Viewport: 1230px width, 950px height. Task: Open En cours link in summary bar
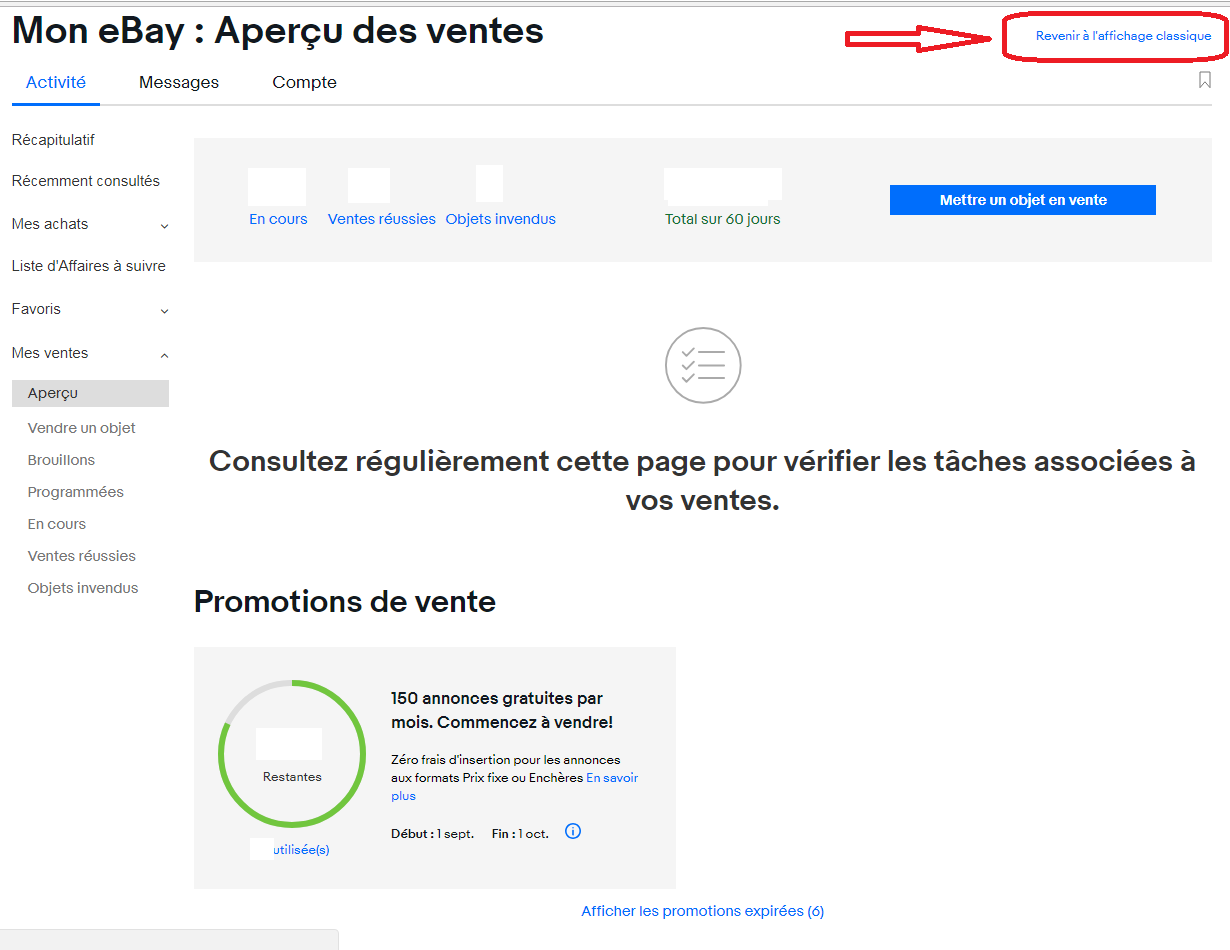click(x=278, y=219)
